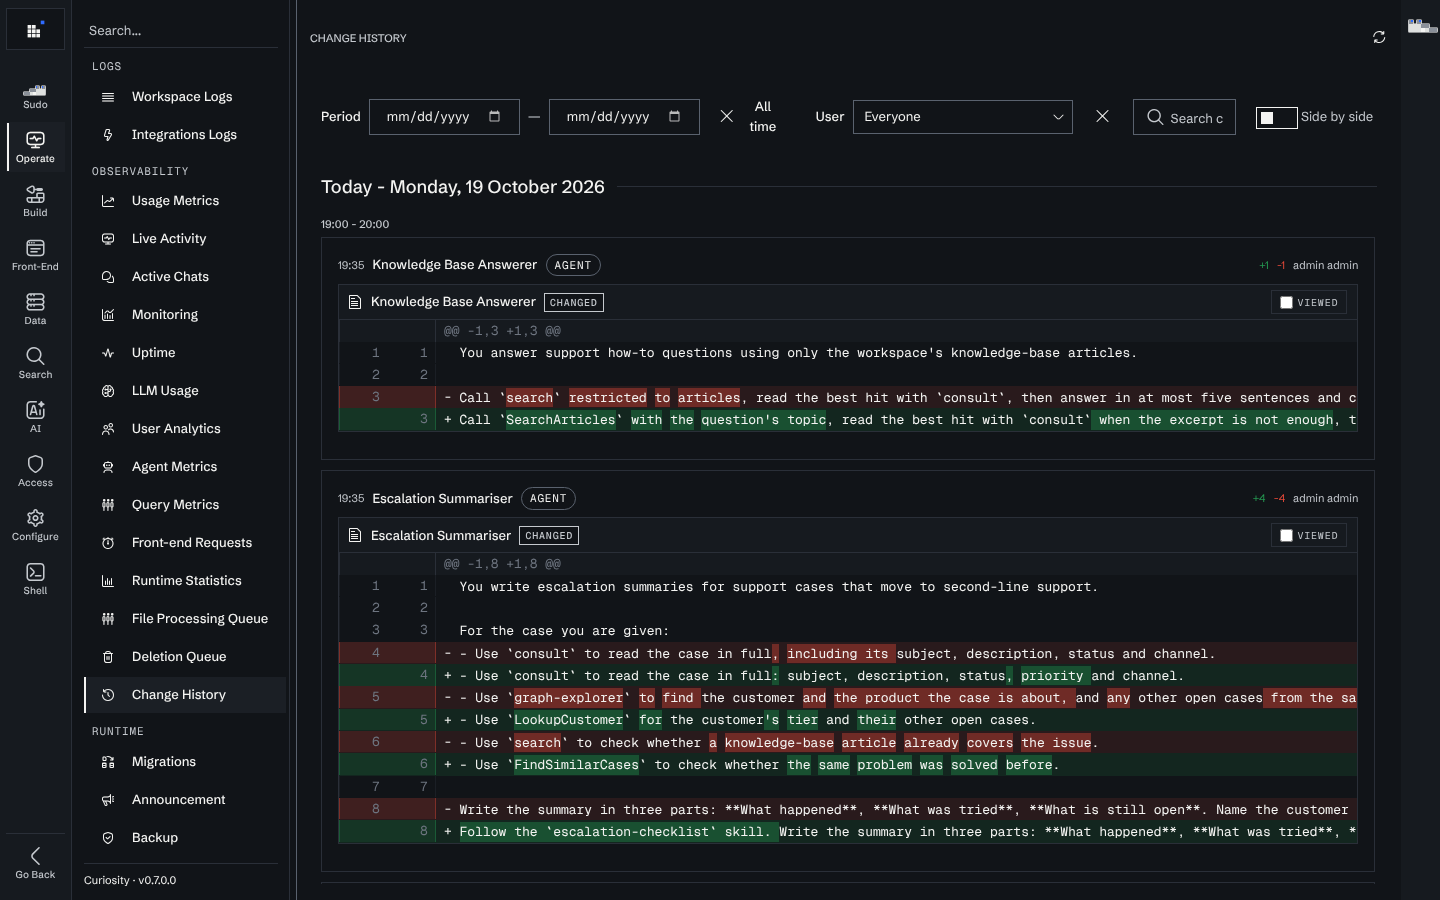Screen dimensions: 1440x900
Task: Open the Configure gear icon
Action: 35,518
